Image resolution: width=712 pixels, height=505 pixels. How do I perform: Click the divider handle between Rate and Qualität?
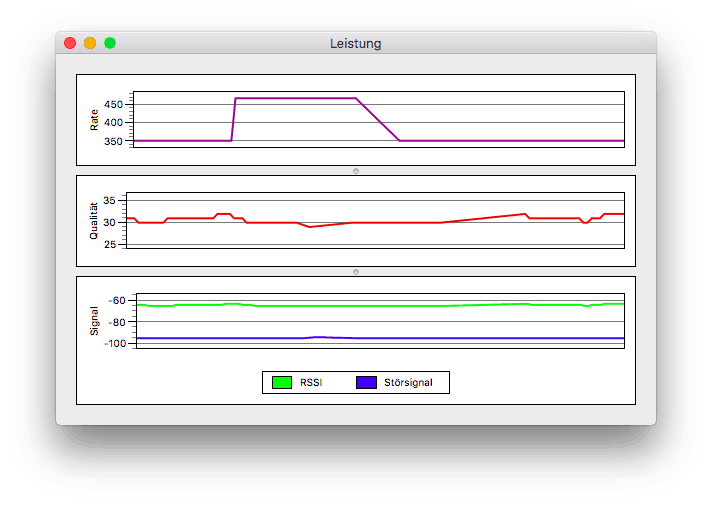coord(356,171)
